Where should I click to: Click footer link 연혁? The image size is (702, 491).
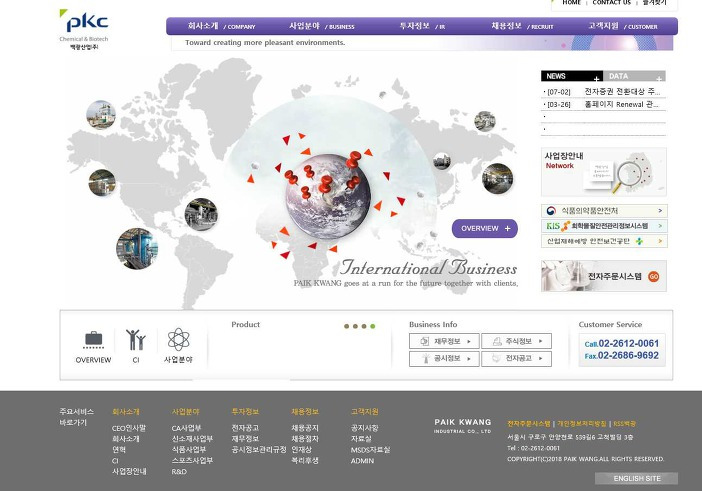(x=119, y=450)
